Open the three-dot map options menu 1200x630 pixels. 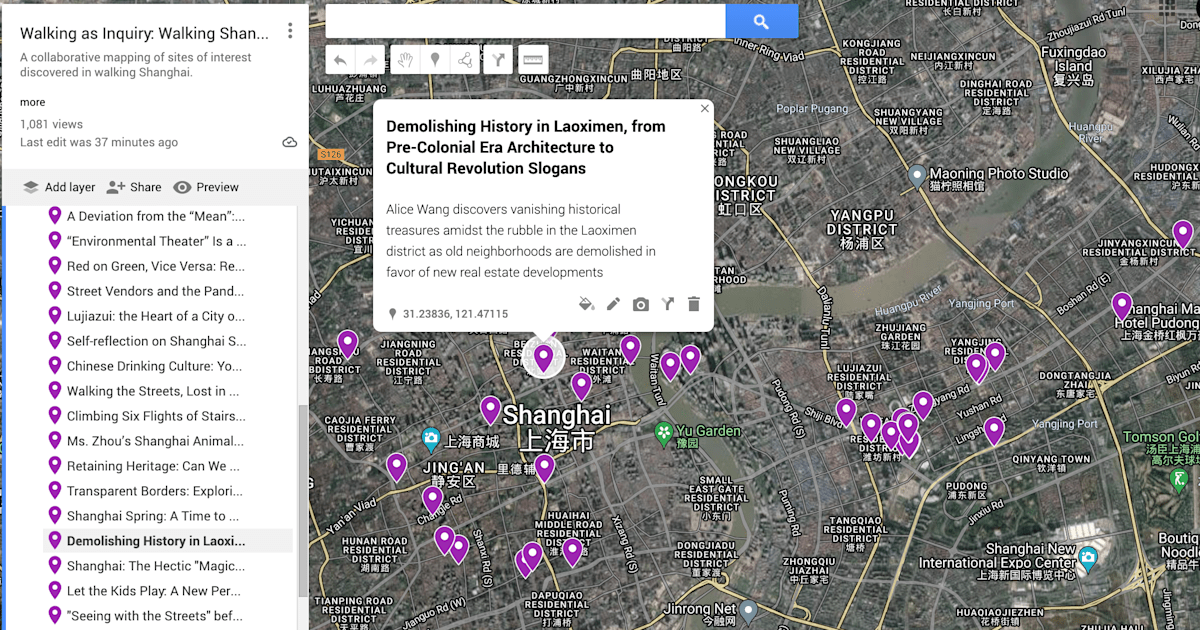point(290,31)
